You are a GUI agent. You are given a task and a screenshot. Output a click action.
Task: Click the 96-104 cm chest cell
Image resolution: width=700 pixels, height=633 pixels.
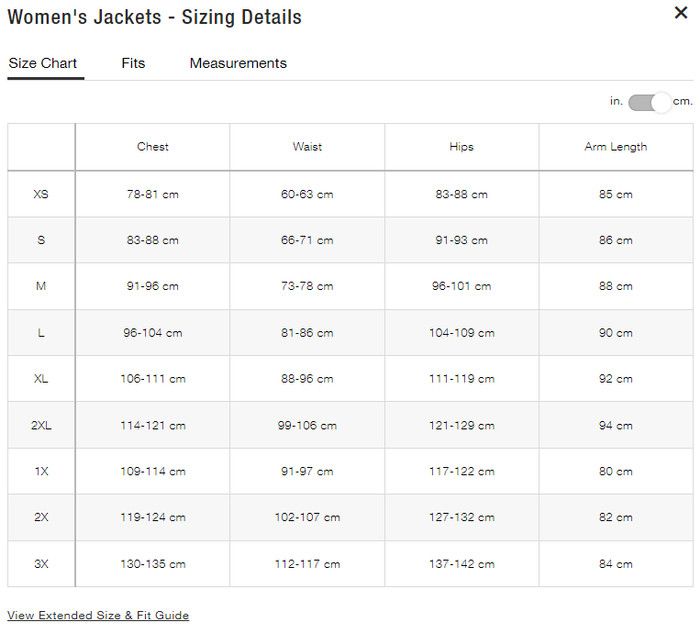point(153,333)
